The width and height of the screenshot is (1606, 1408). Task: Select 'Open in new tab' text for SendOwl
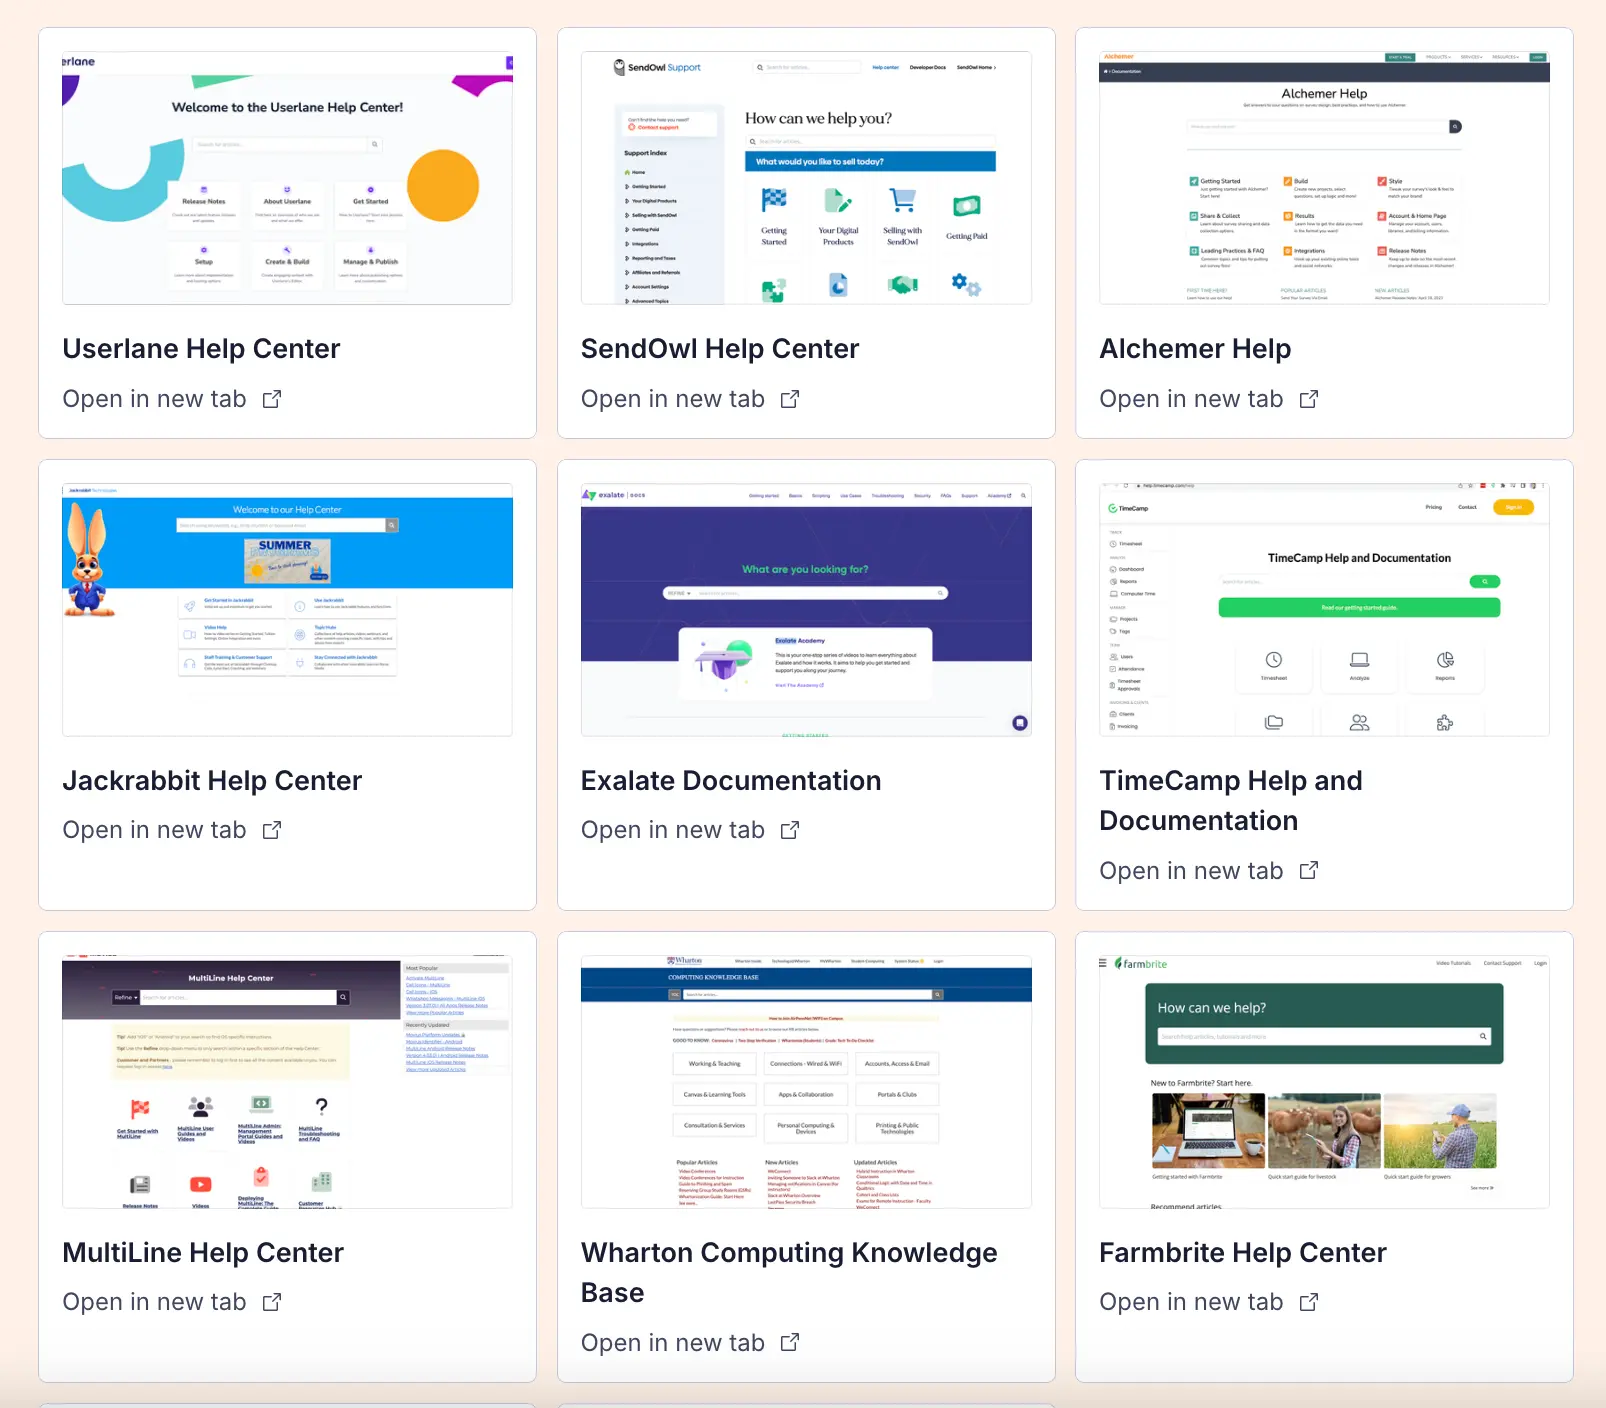[x=673, y=399]
